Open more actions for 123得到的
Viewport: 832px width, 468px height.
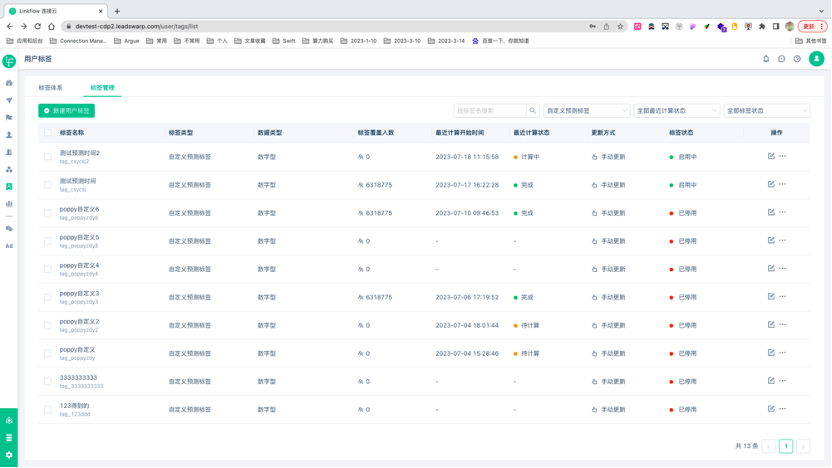point(782,409)
